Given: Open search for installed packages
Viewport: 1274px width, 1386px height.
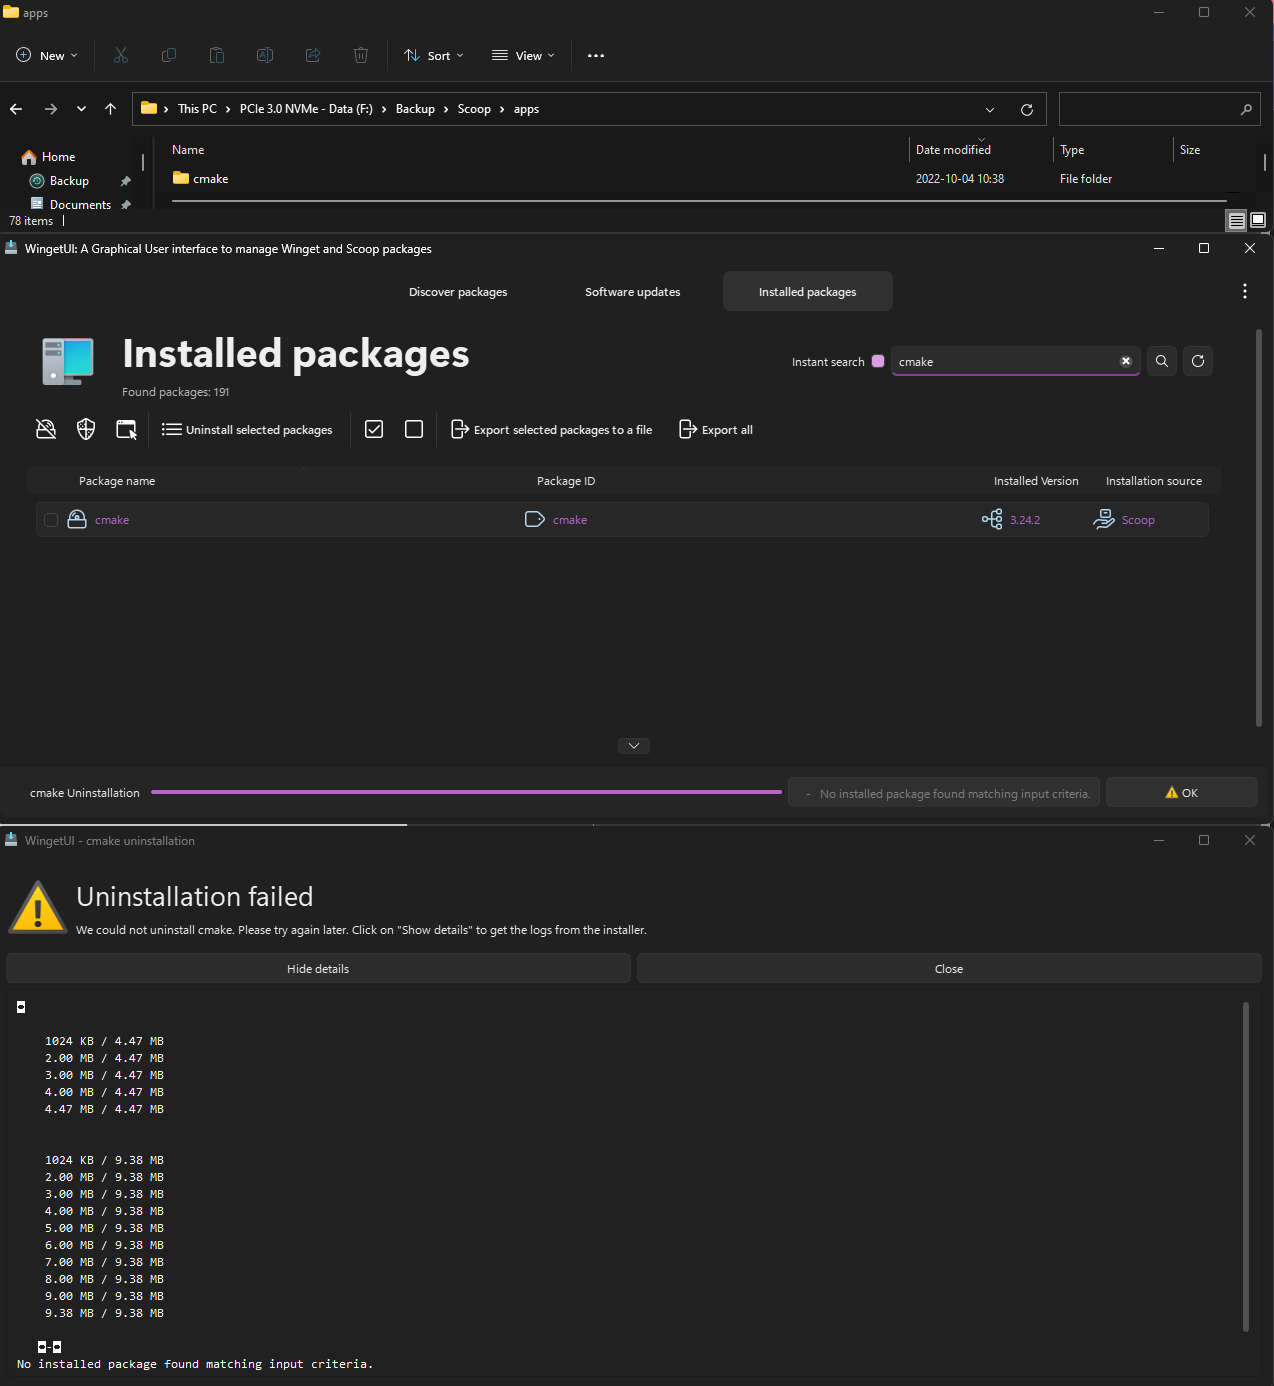Looking at the screenshot, I should (1161, 361).
